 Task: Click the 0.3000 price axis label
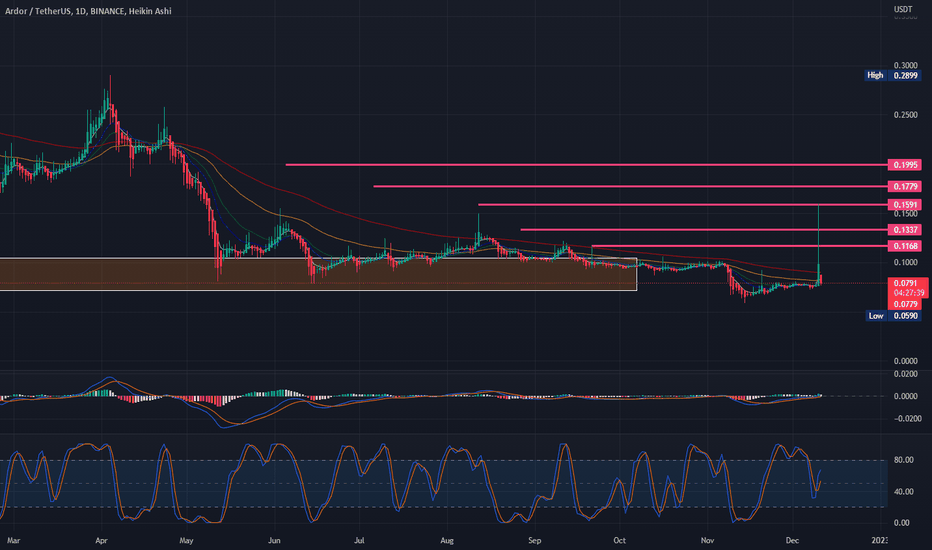click(905, 65)
